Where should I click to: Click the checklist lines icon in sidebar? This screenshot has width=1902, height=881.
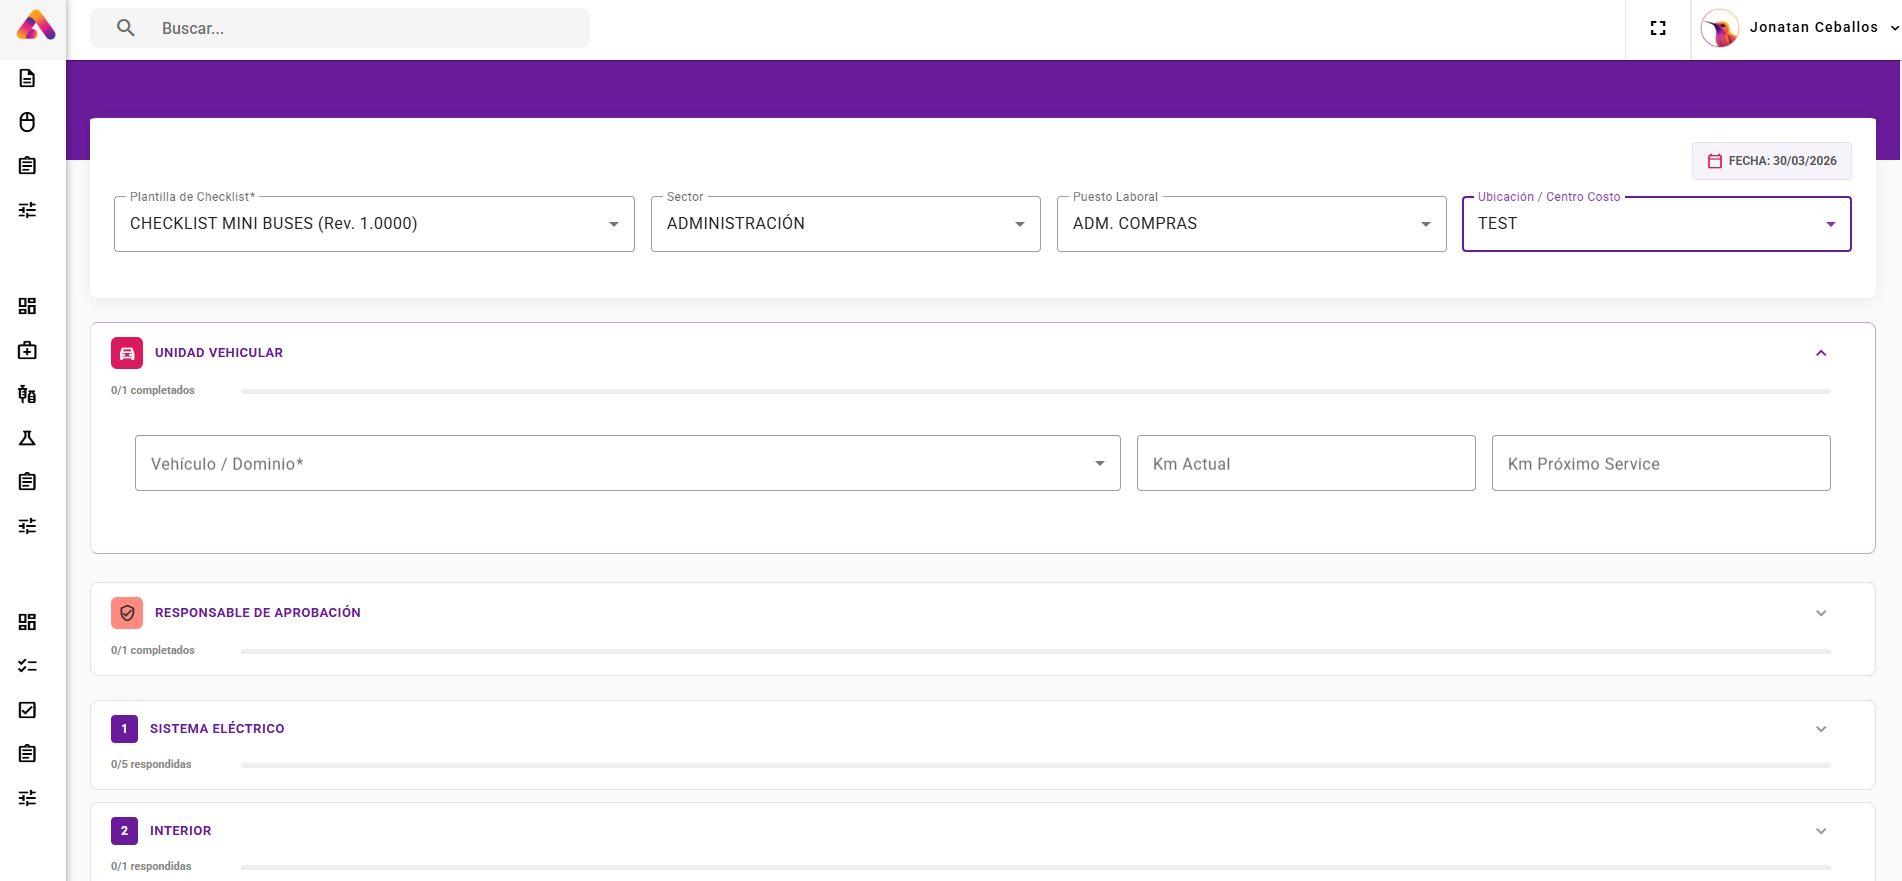click(27, 666)
